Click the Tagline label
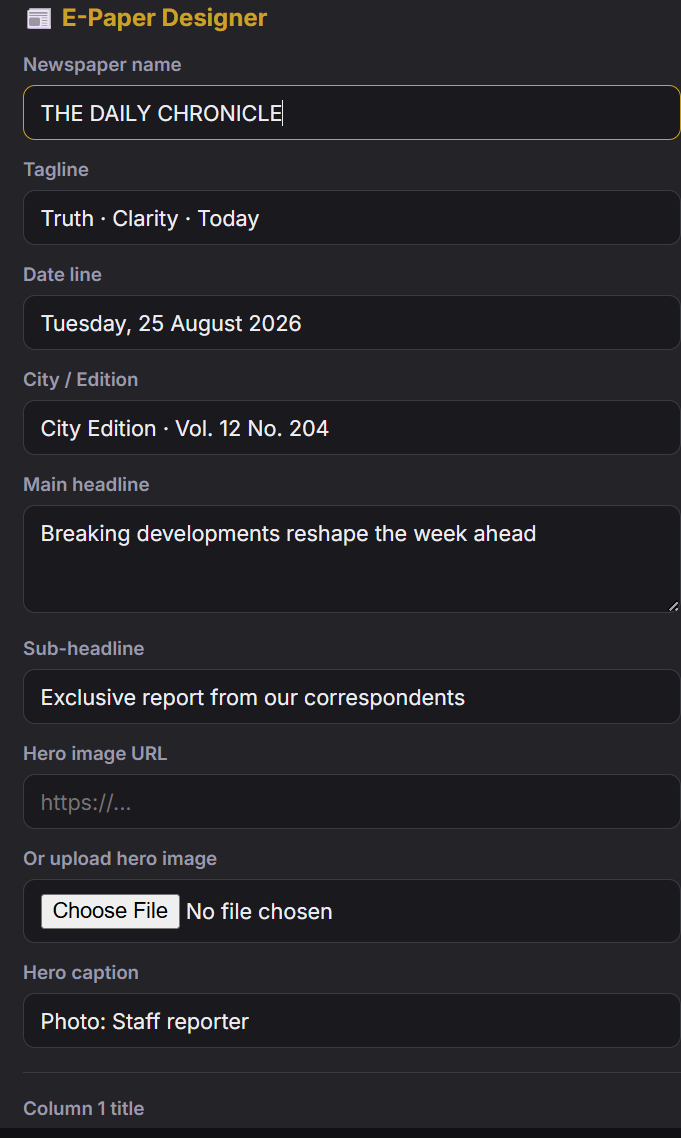This screenshot has height=1138, width=681. pos(56,170)
